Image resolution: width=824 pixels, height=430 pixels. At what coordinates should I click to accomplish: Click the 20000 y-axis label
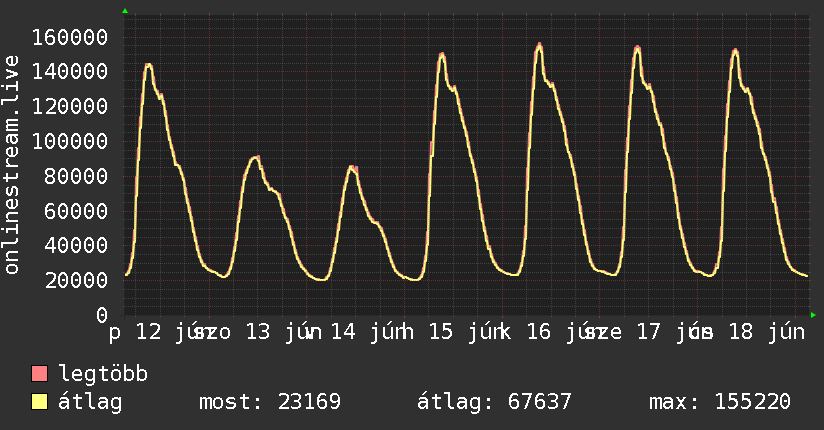click(76, 280)
